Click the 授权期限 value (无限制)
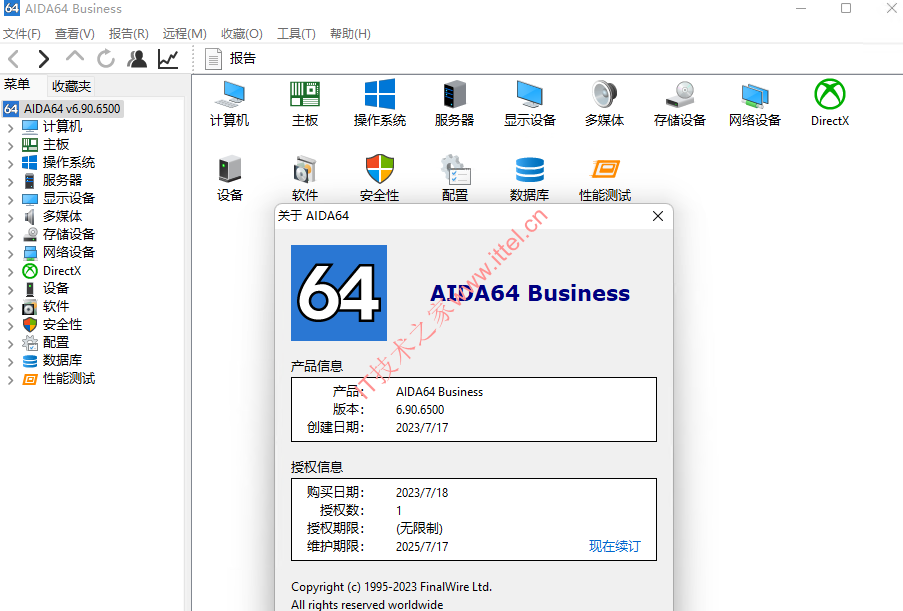The image size is (903, 611). point(419,529)
